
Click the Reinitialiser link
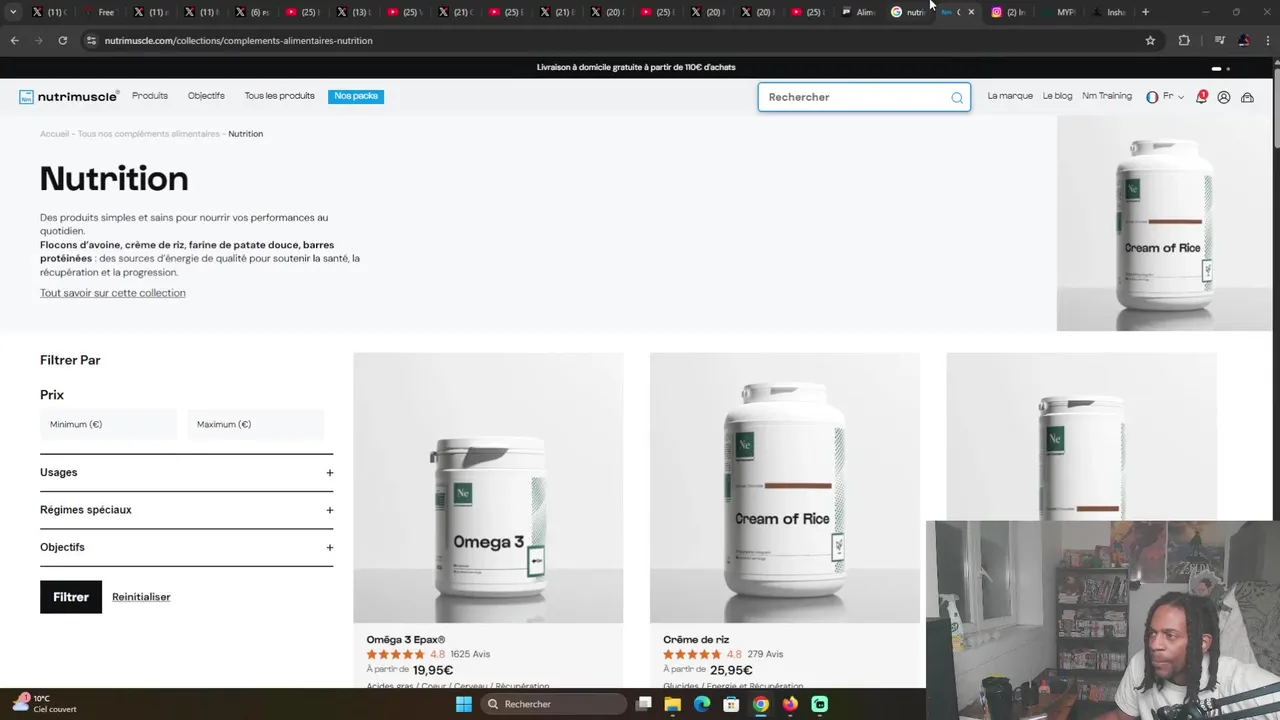coord(141,597)
